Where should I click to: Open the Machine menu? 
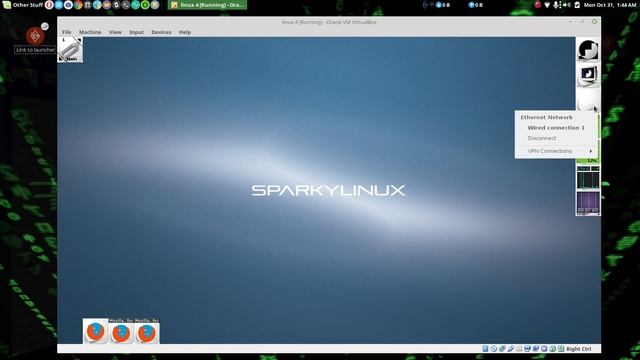pyautogui.click(x=90, y=32)
